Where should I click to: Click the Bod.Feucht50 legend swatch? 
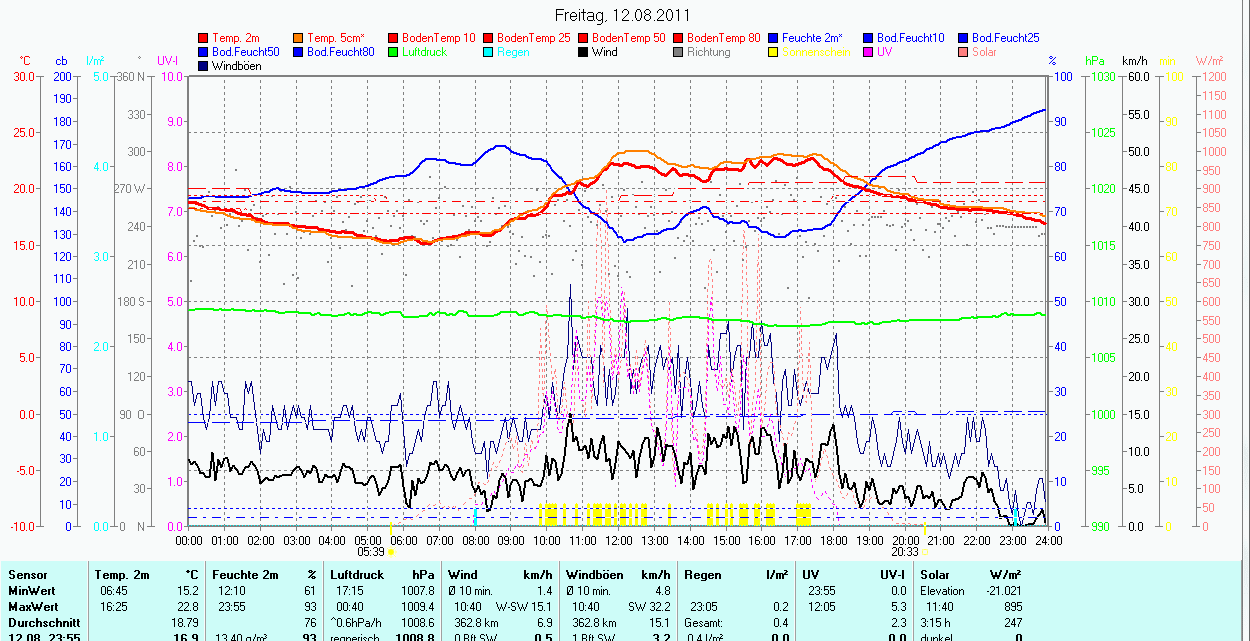click(204, 52)
